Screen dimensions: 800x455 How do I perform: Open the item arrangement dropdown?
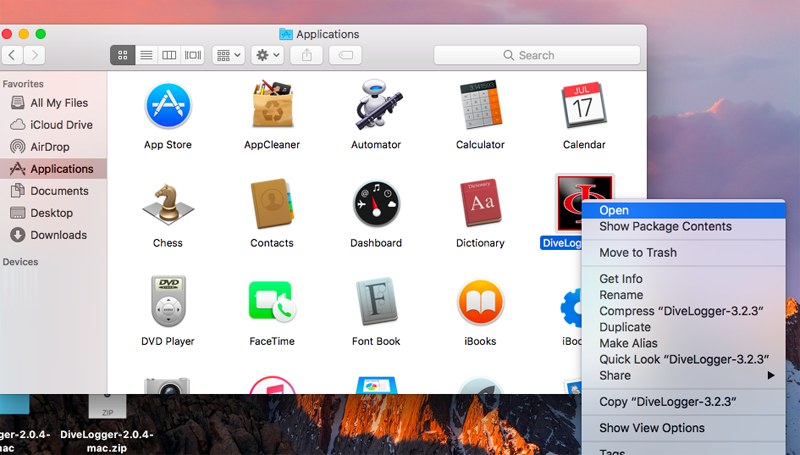[228, 55]
